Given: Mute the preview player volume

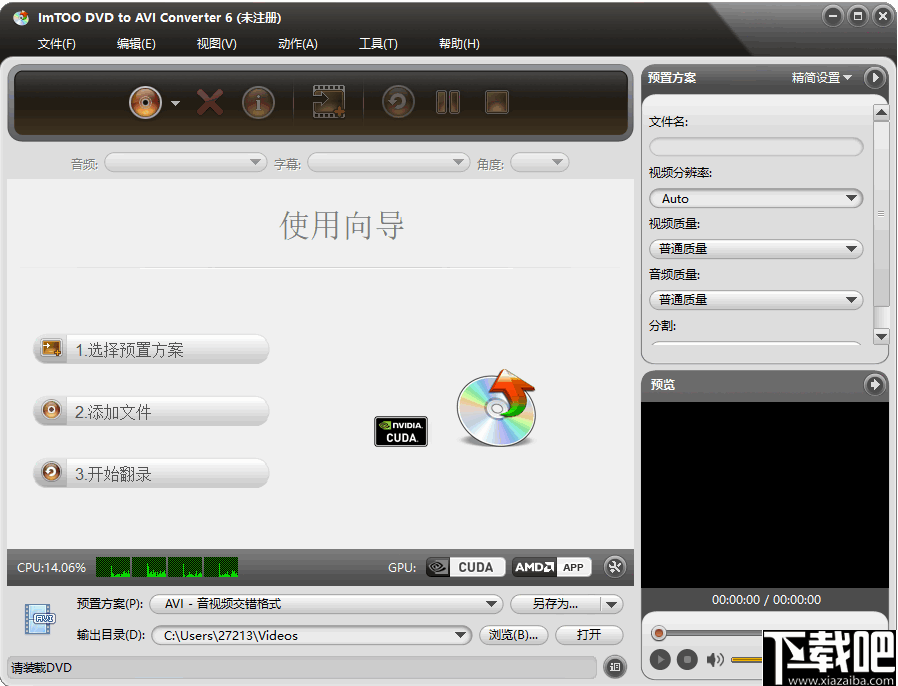Looking at the screenshot, I should (x=714, y=659).
